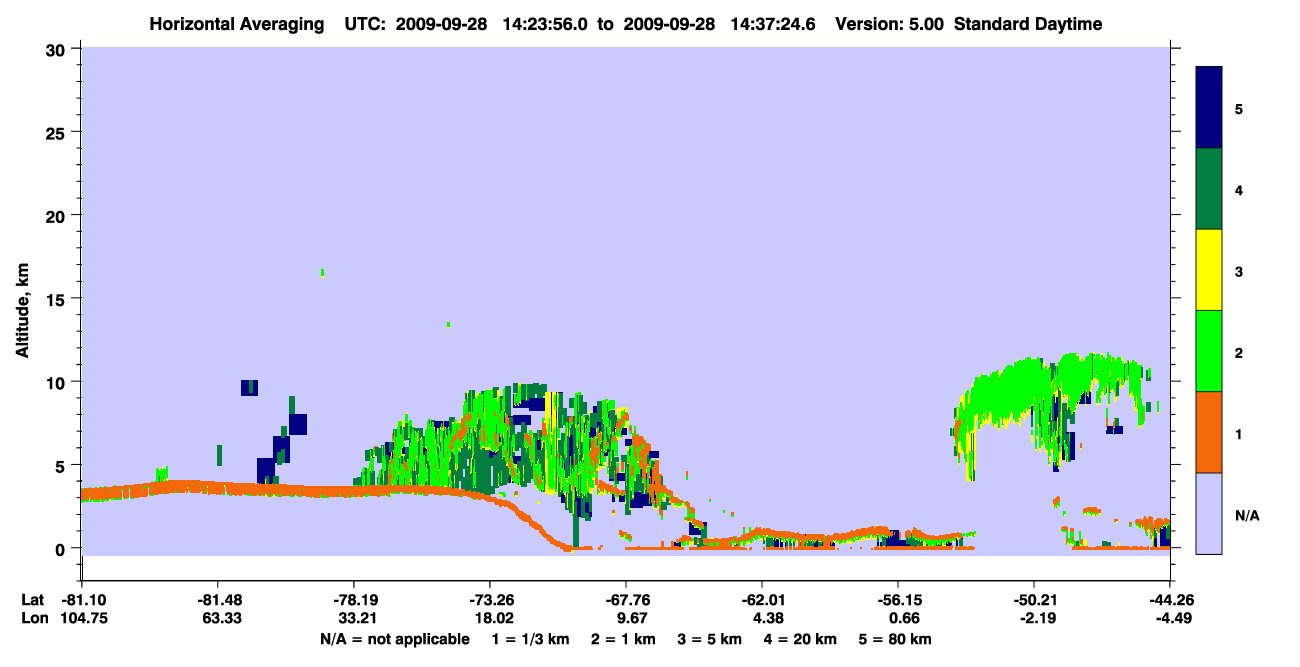Click the 'Lat' row label
Screen dimensions: 1300x667
coord(32,600)
